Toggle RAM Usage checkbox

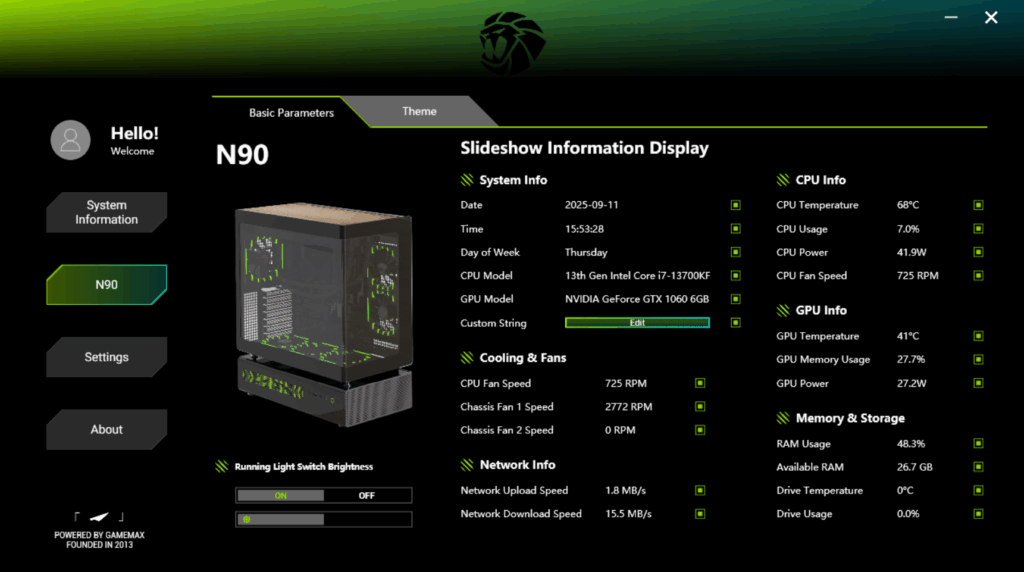[x=978, y=443]
